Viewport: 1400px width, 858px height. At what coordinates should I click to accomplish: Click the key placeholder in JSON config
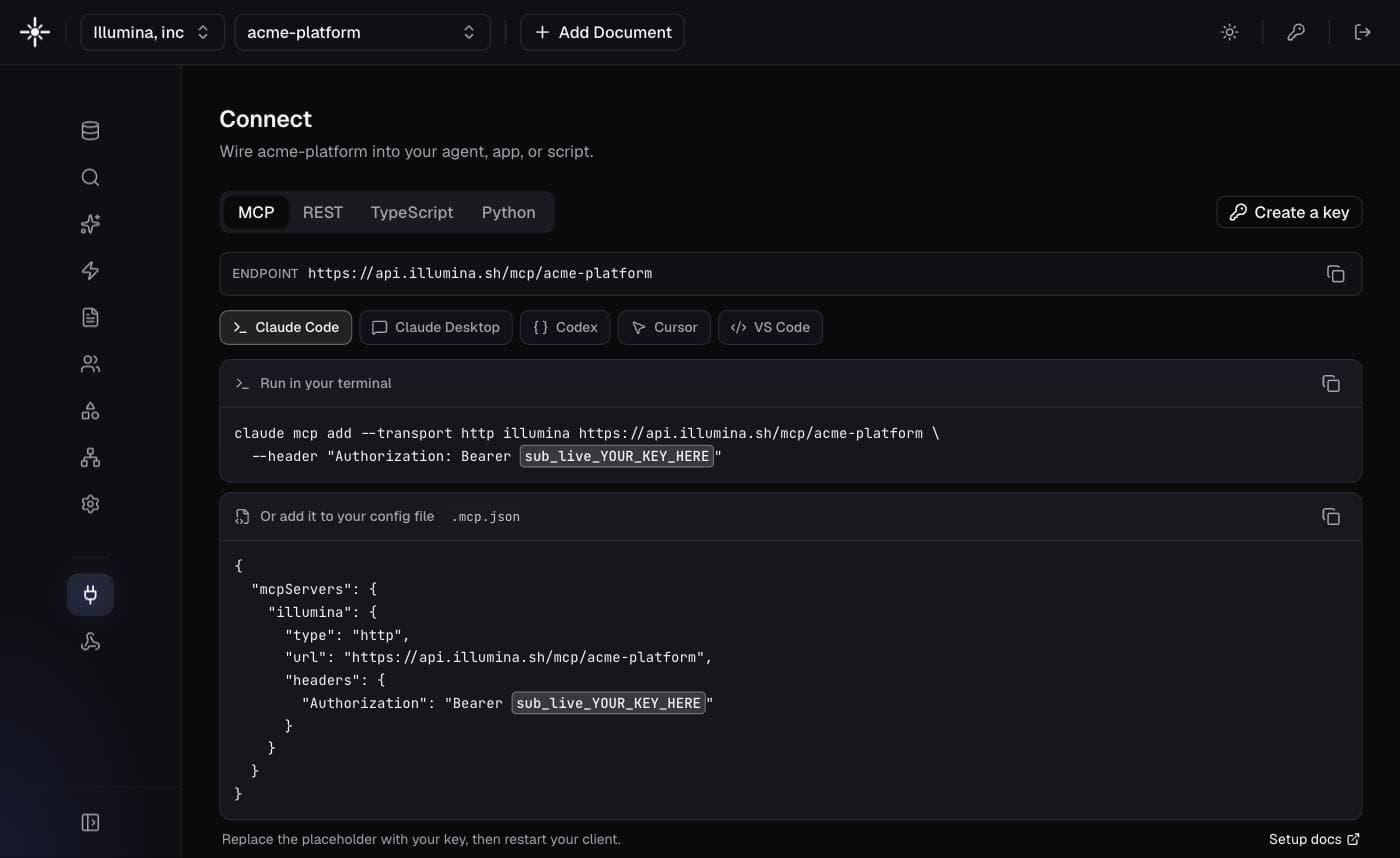click(609, 703)
